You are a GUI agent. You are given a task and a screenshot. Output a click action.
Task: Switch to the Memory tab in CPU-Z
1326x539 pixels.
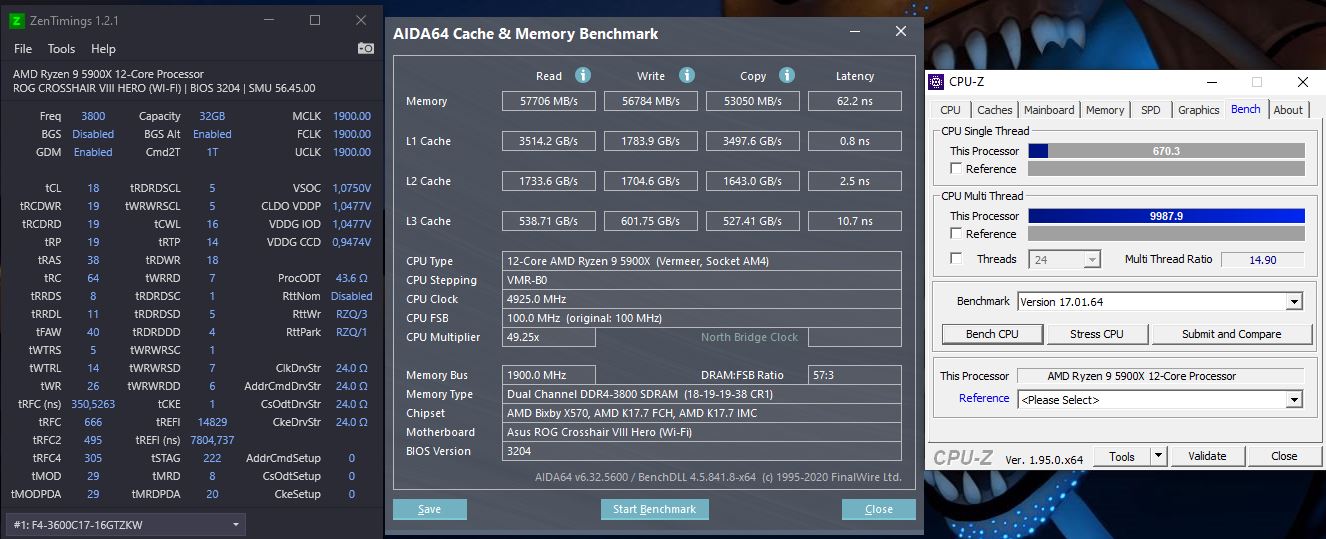(1105, 110)
